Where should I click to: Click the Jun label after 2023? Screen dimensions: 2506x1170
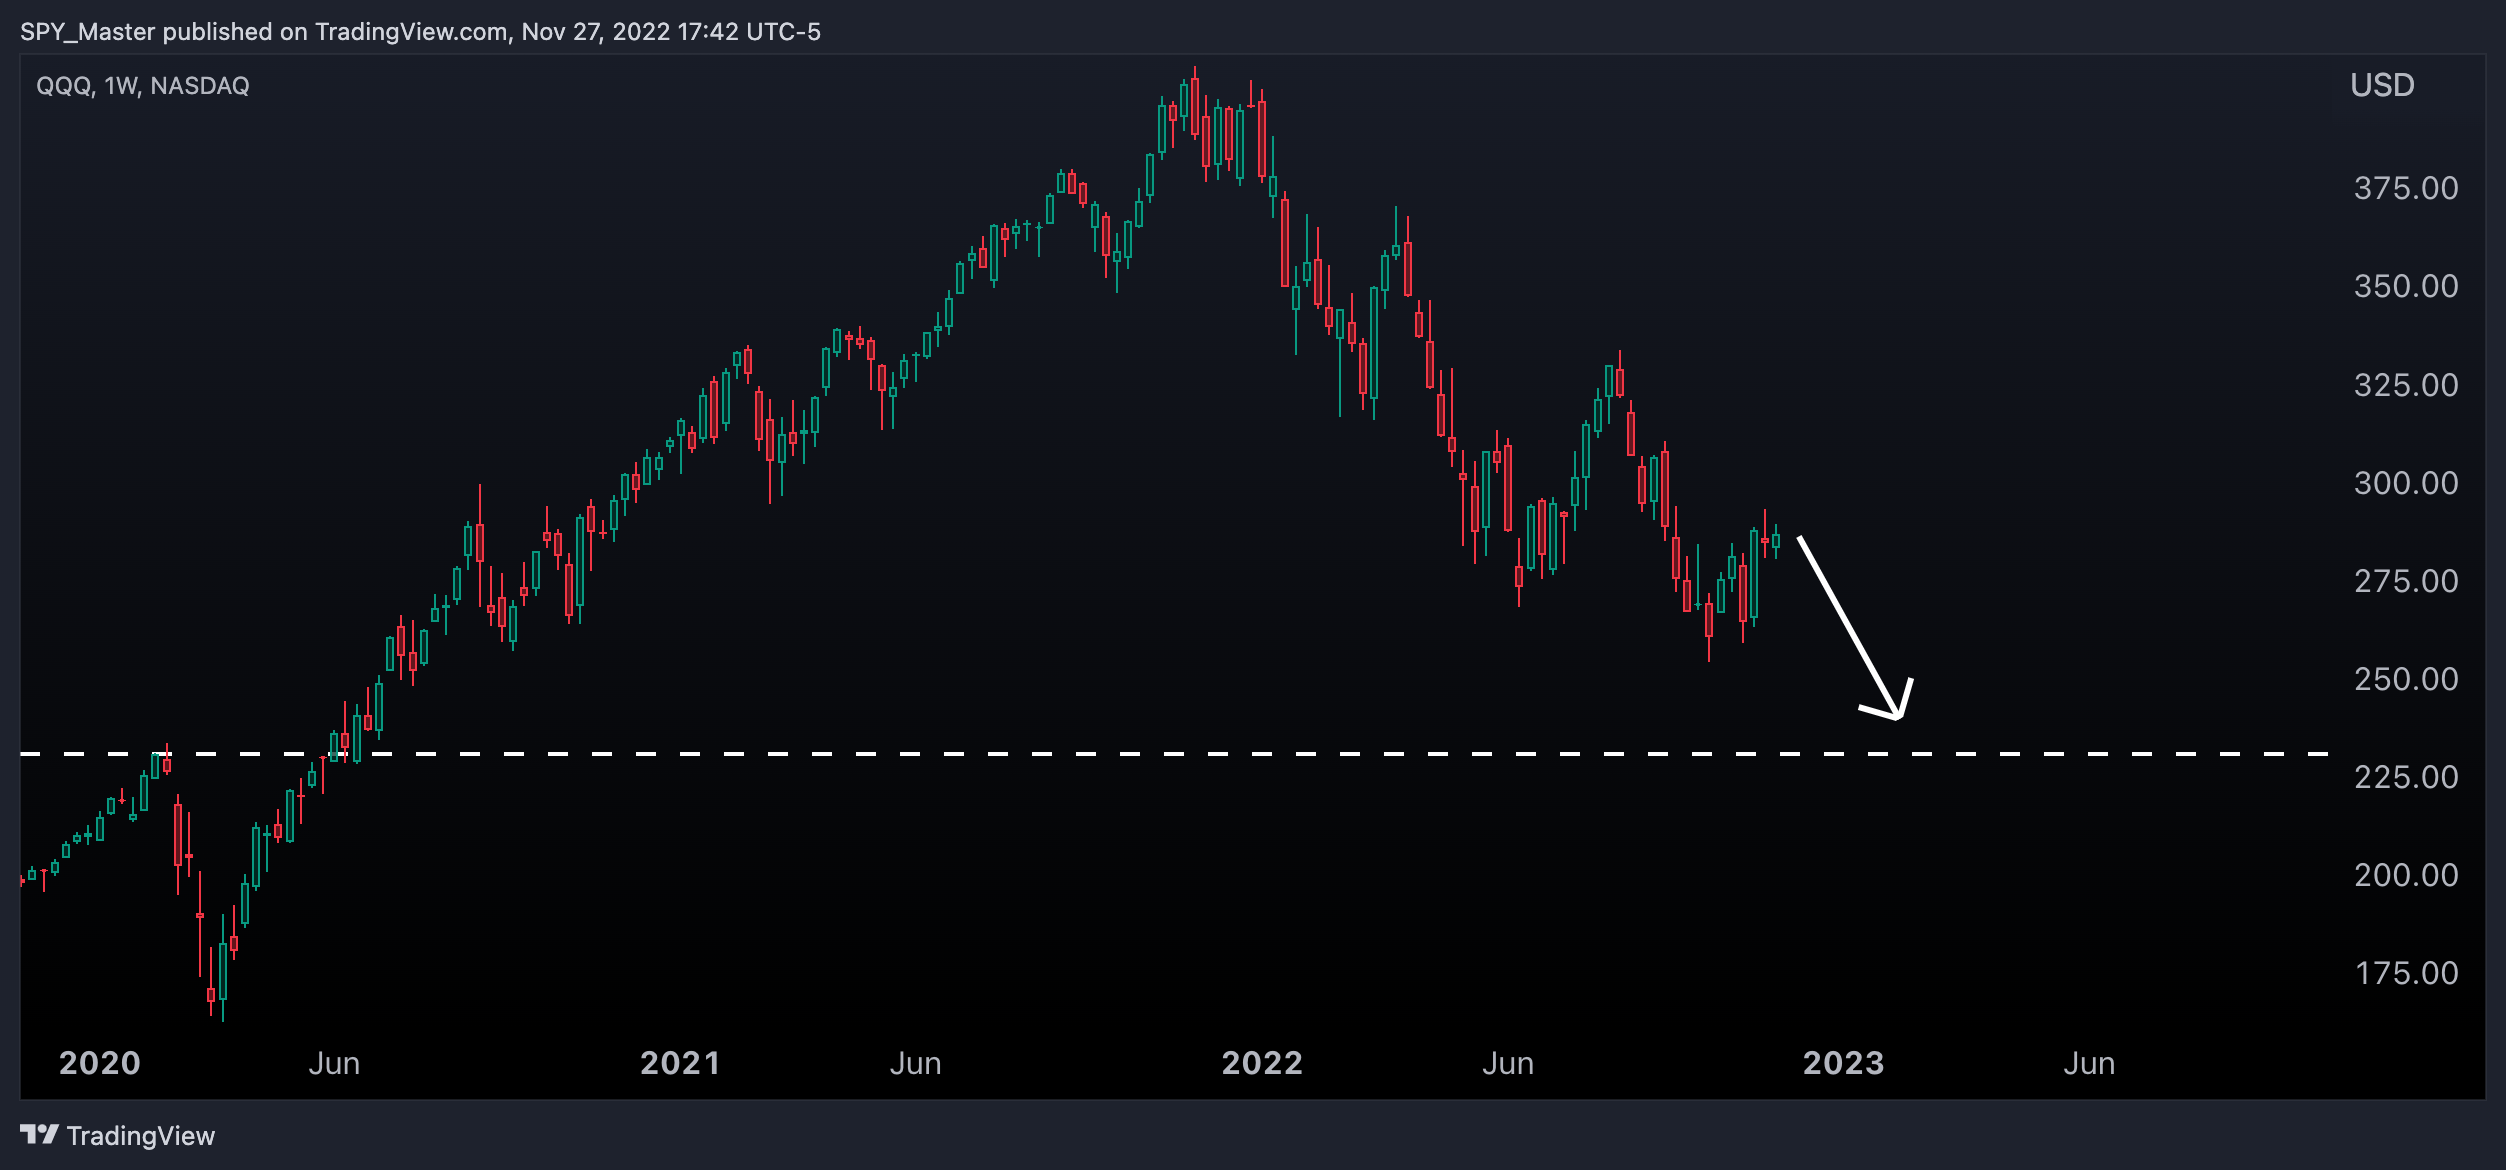point(2089,1063)
